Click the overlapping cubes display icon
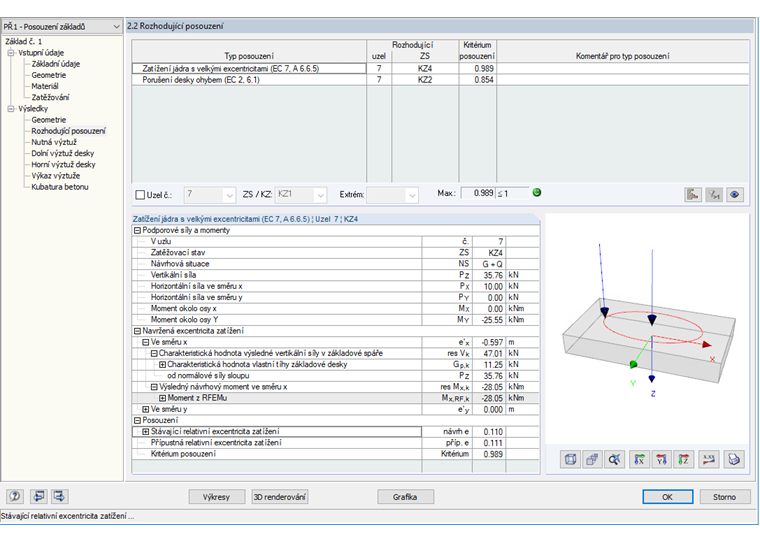Viewport: 760px width, 542px height. click(592, 459)
